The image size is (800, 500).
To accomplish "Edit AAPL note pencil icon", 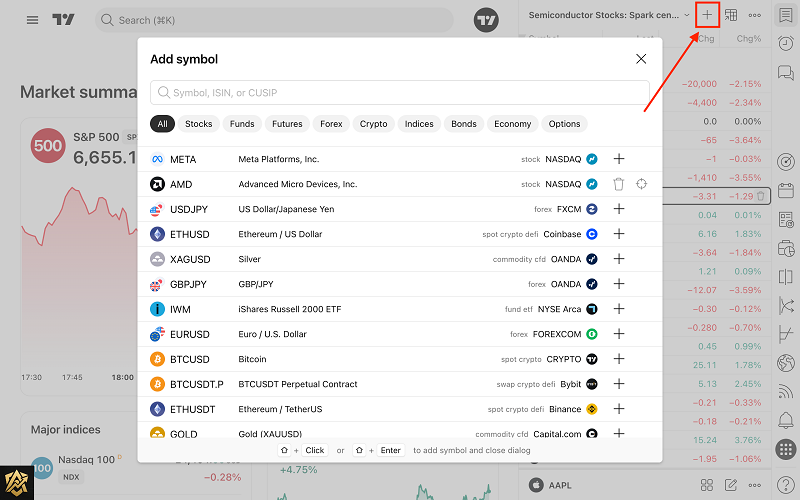I will point(731,485).
